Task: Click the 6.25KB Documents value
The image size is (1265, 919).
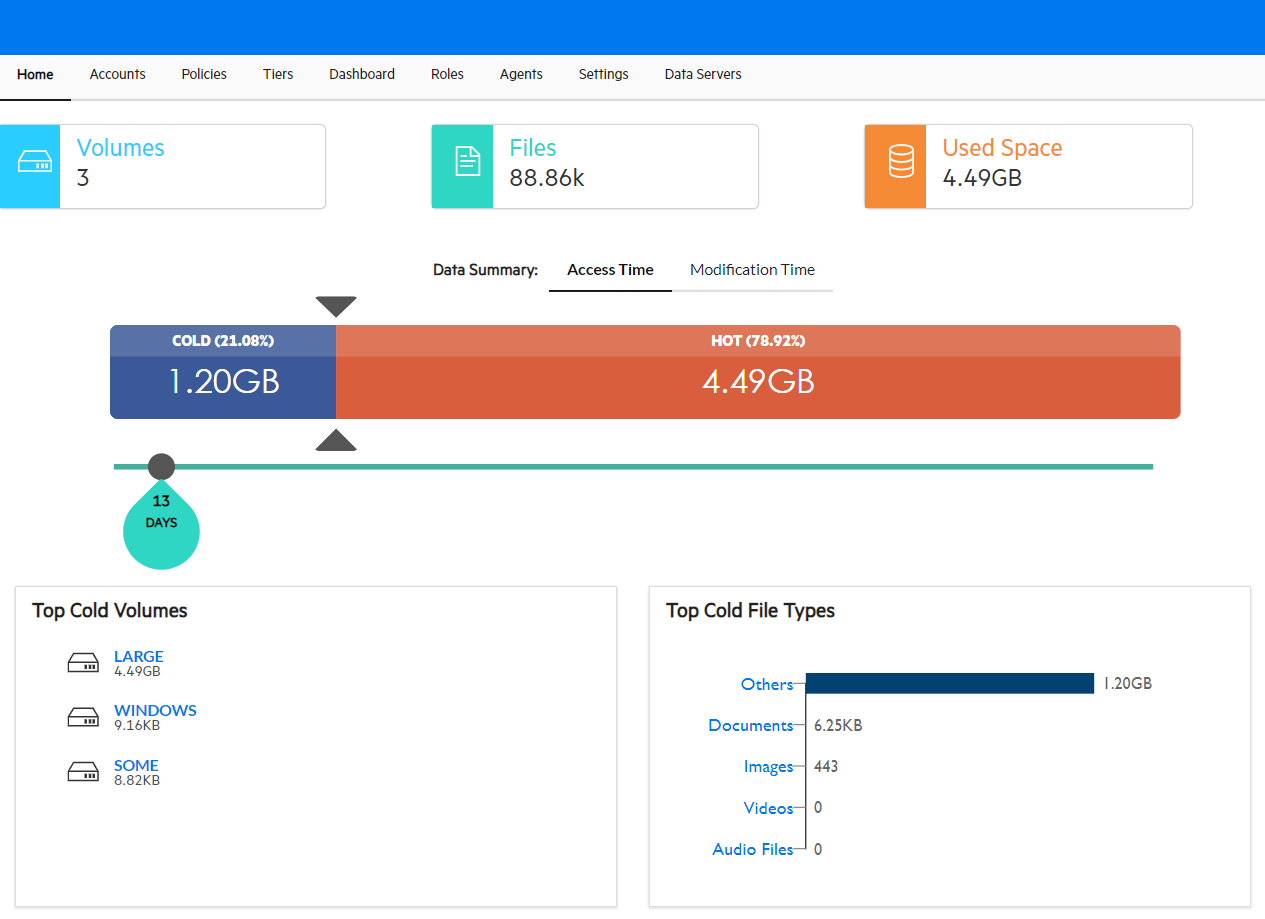Action: pyautogui.click(x=838, y=726)
